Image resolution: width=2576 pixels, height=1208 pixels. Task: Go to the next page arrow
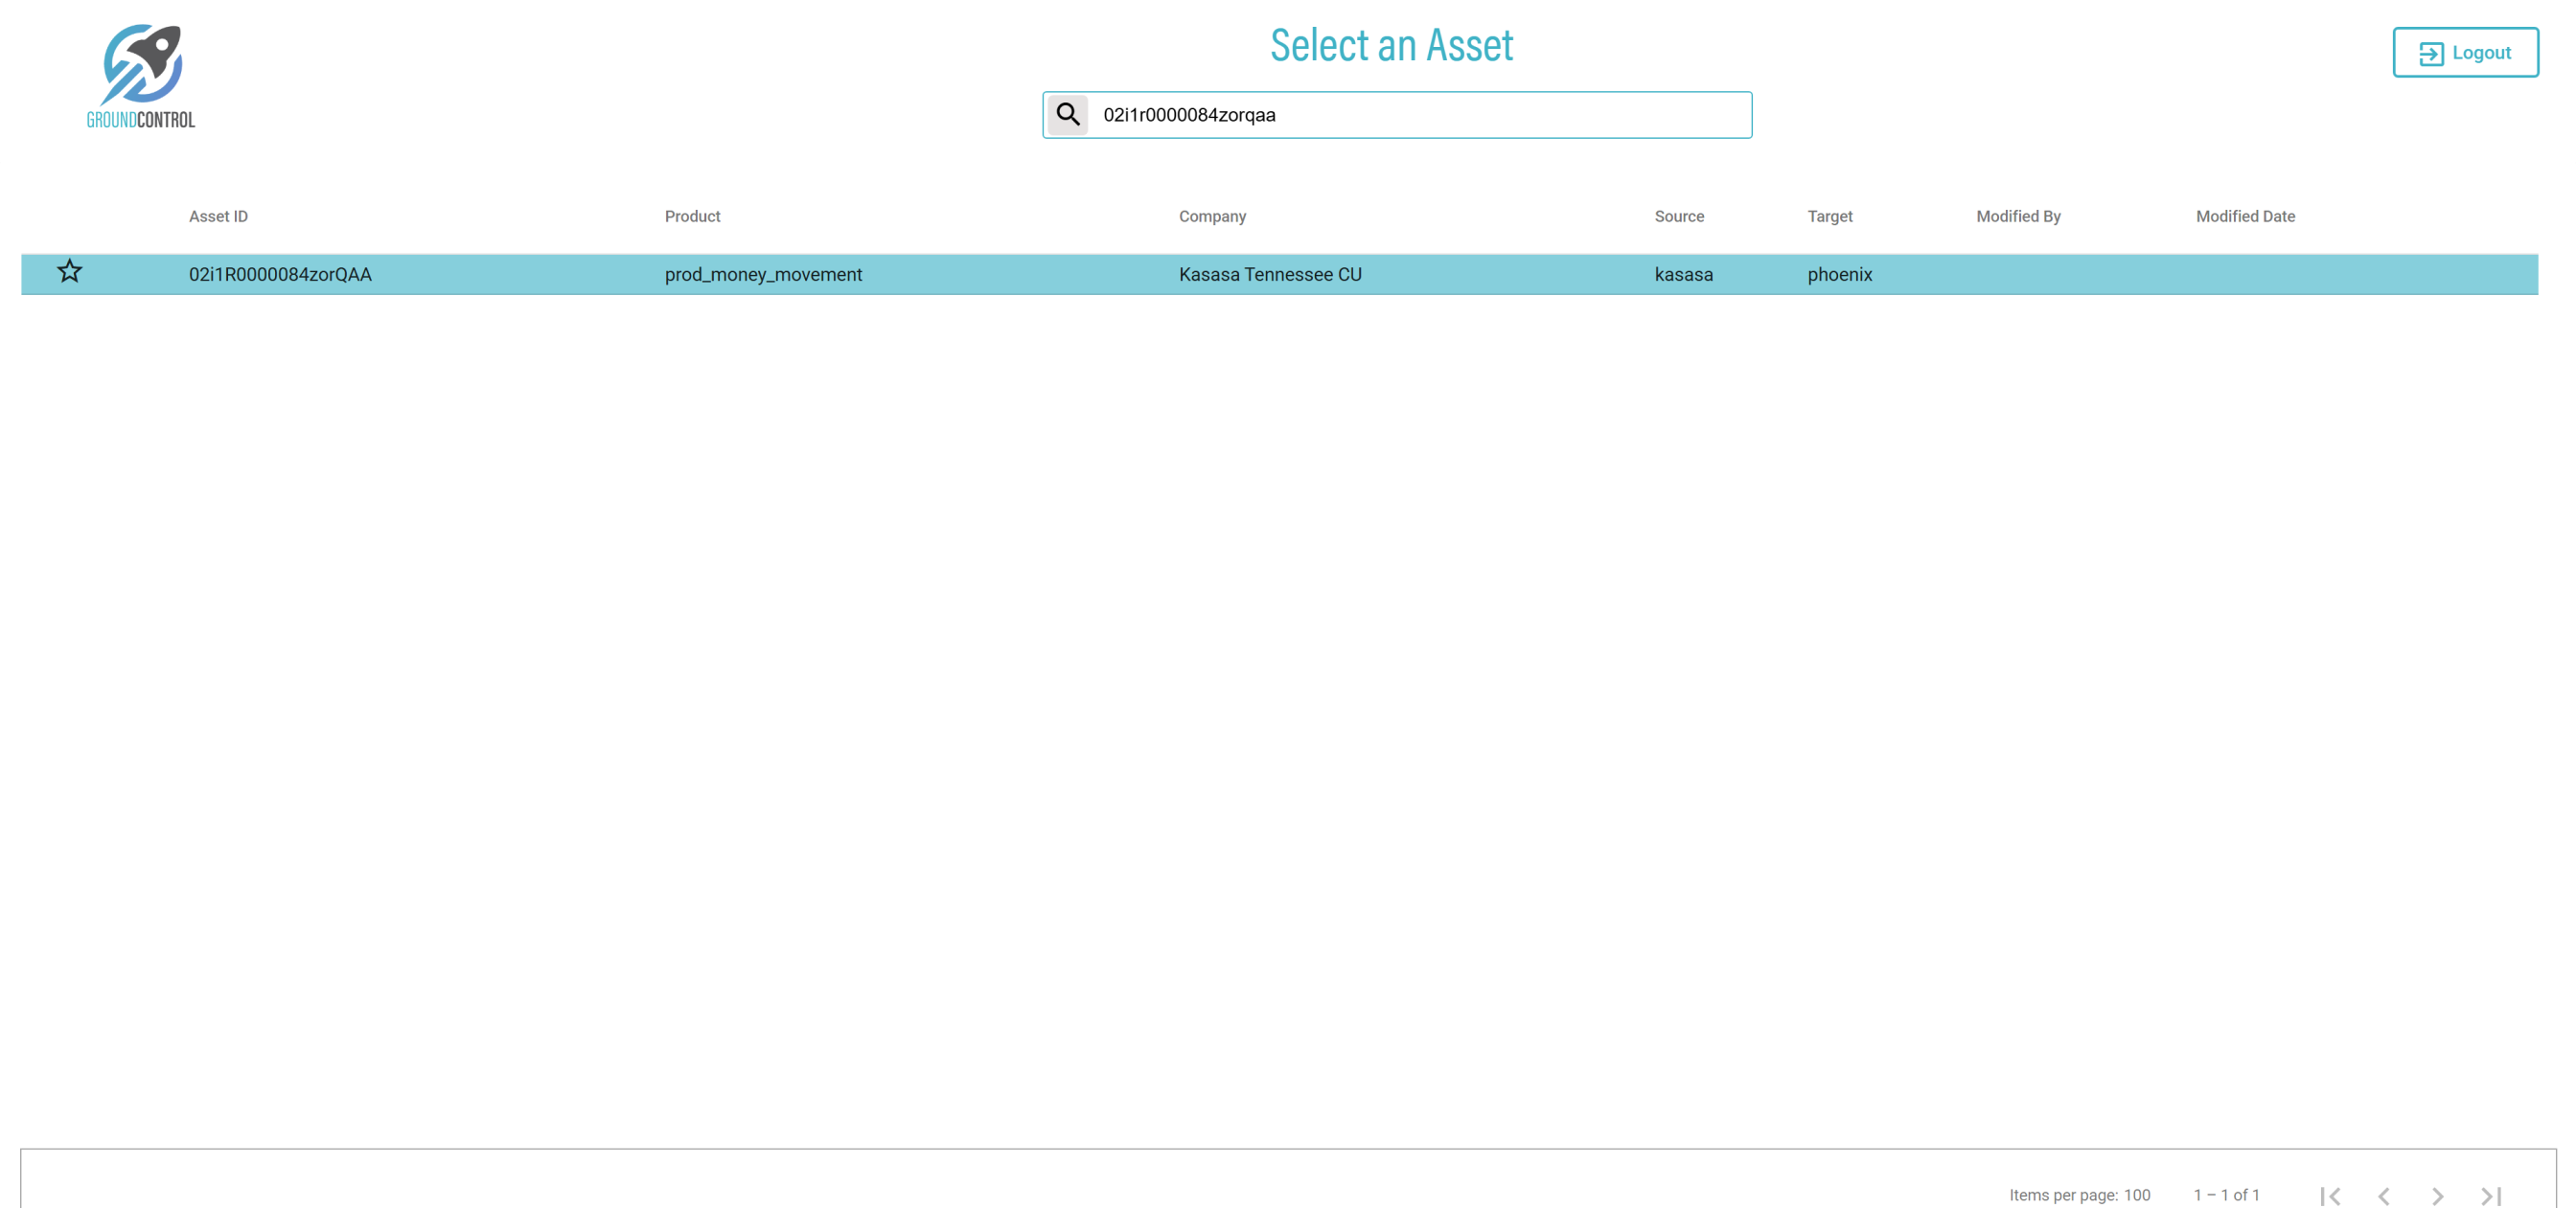[2437, 1195]
